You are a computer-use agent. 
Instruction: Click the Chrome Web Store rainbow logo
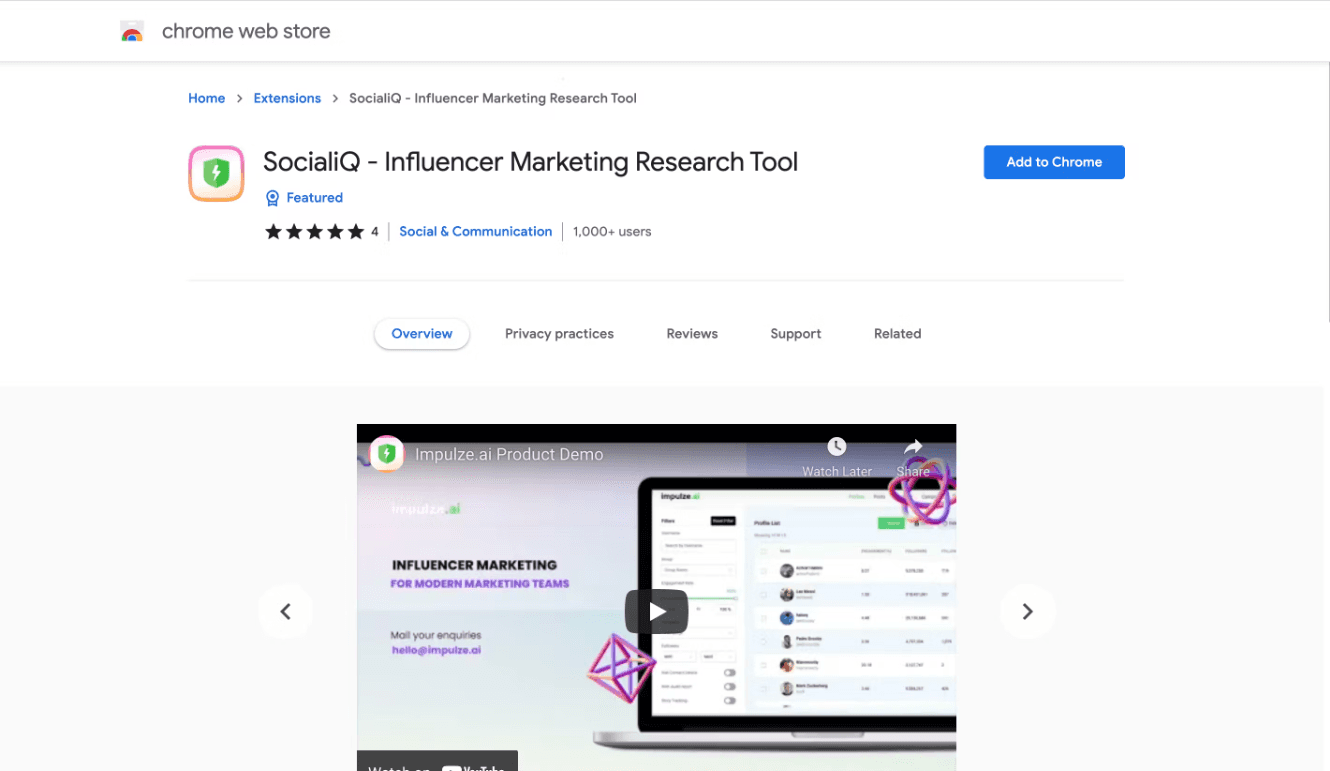pyautogui.click(x=132, y=31)
